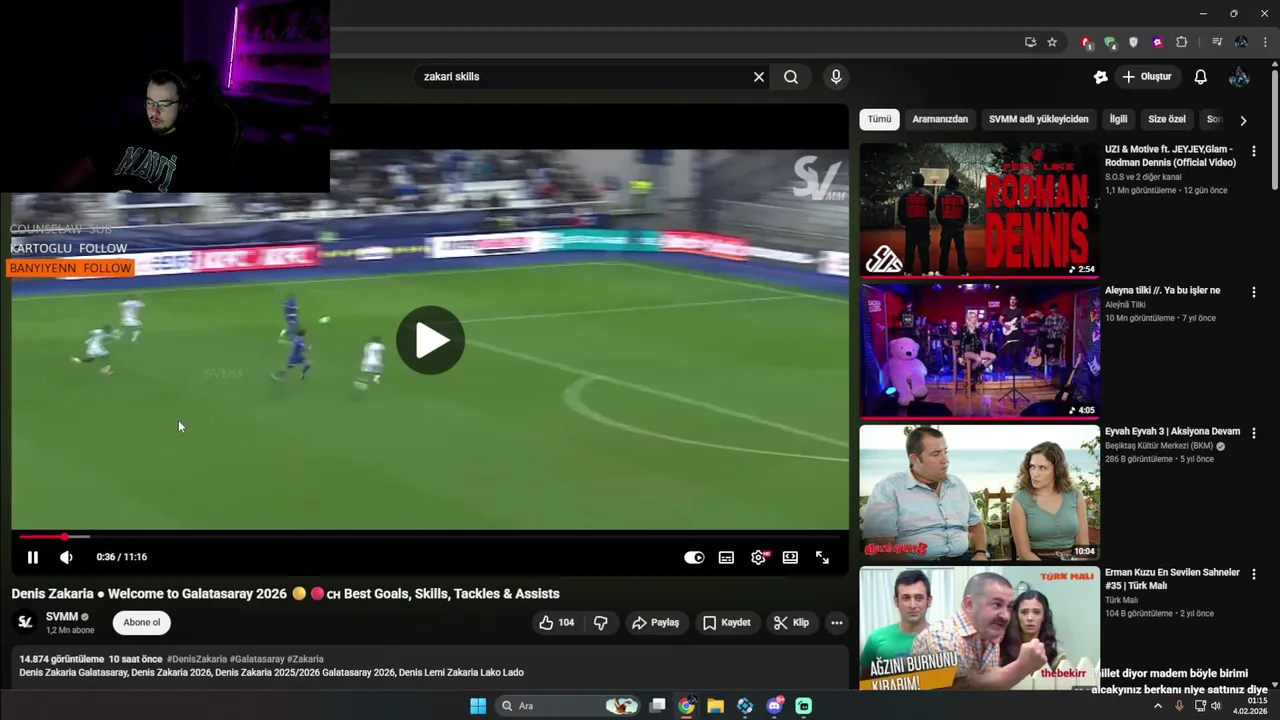The width and height of the screenshot is (1280, 720).
Task: Click the taskbar volume speaker icon
Action: click(1216, 706)
